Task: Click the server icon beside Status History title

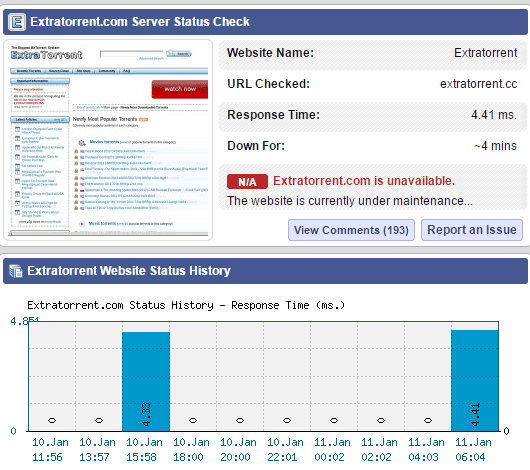Action: [x=16, y=271]
